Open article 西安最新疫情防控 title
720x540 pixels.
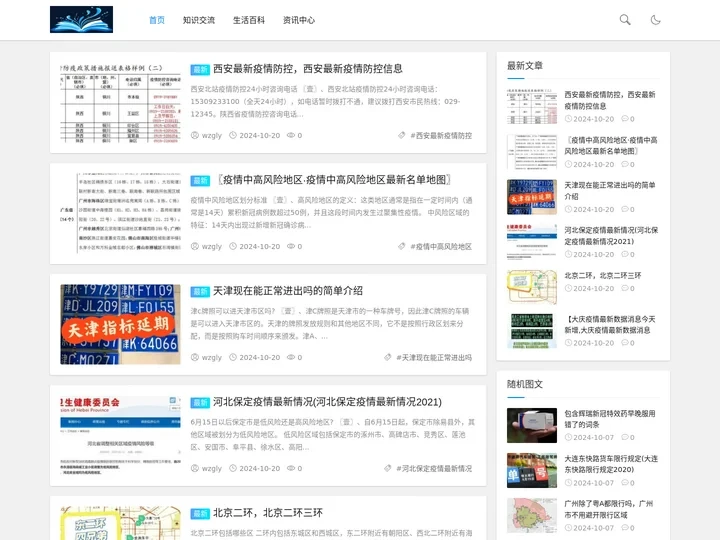[308, 69]
